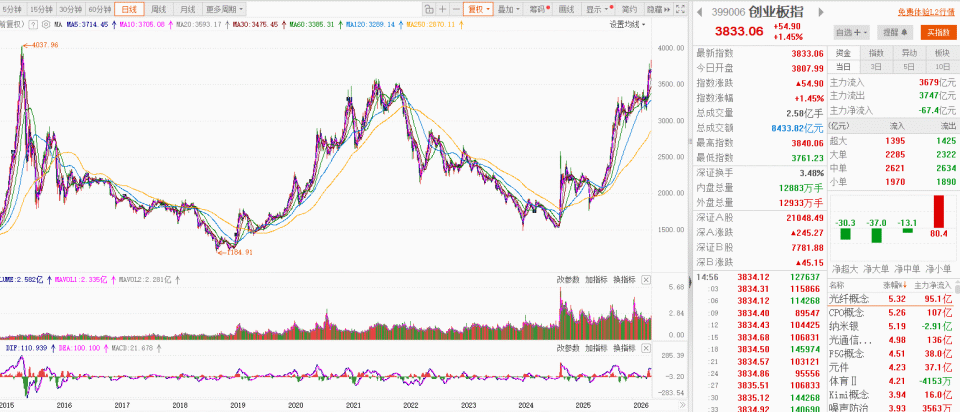Zoom out chart with minus icon

(456, 9)
